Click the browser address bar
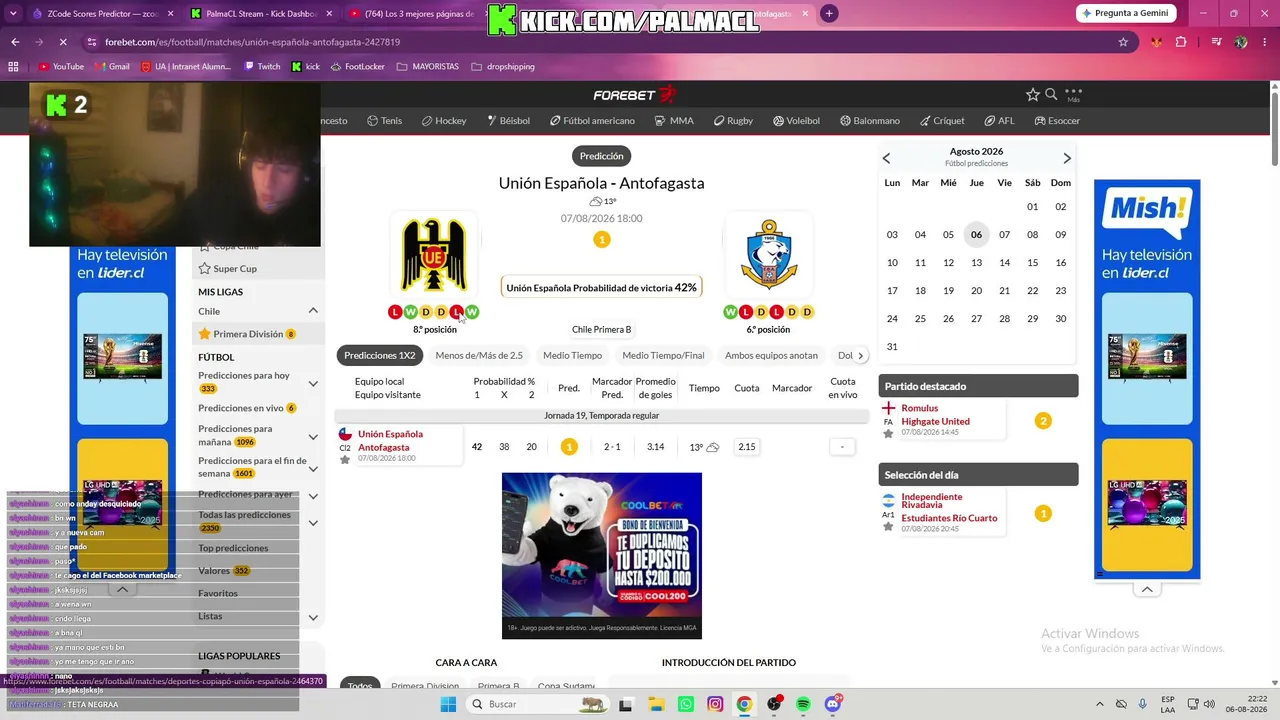The height and width of the screenshot is (720, 1280). pos(600,42)
